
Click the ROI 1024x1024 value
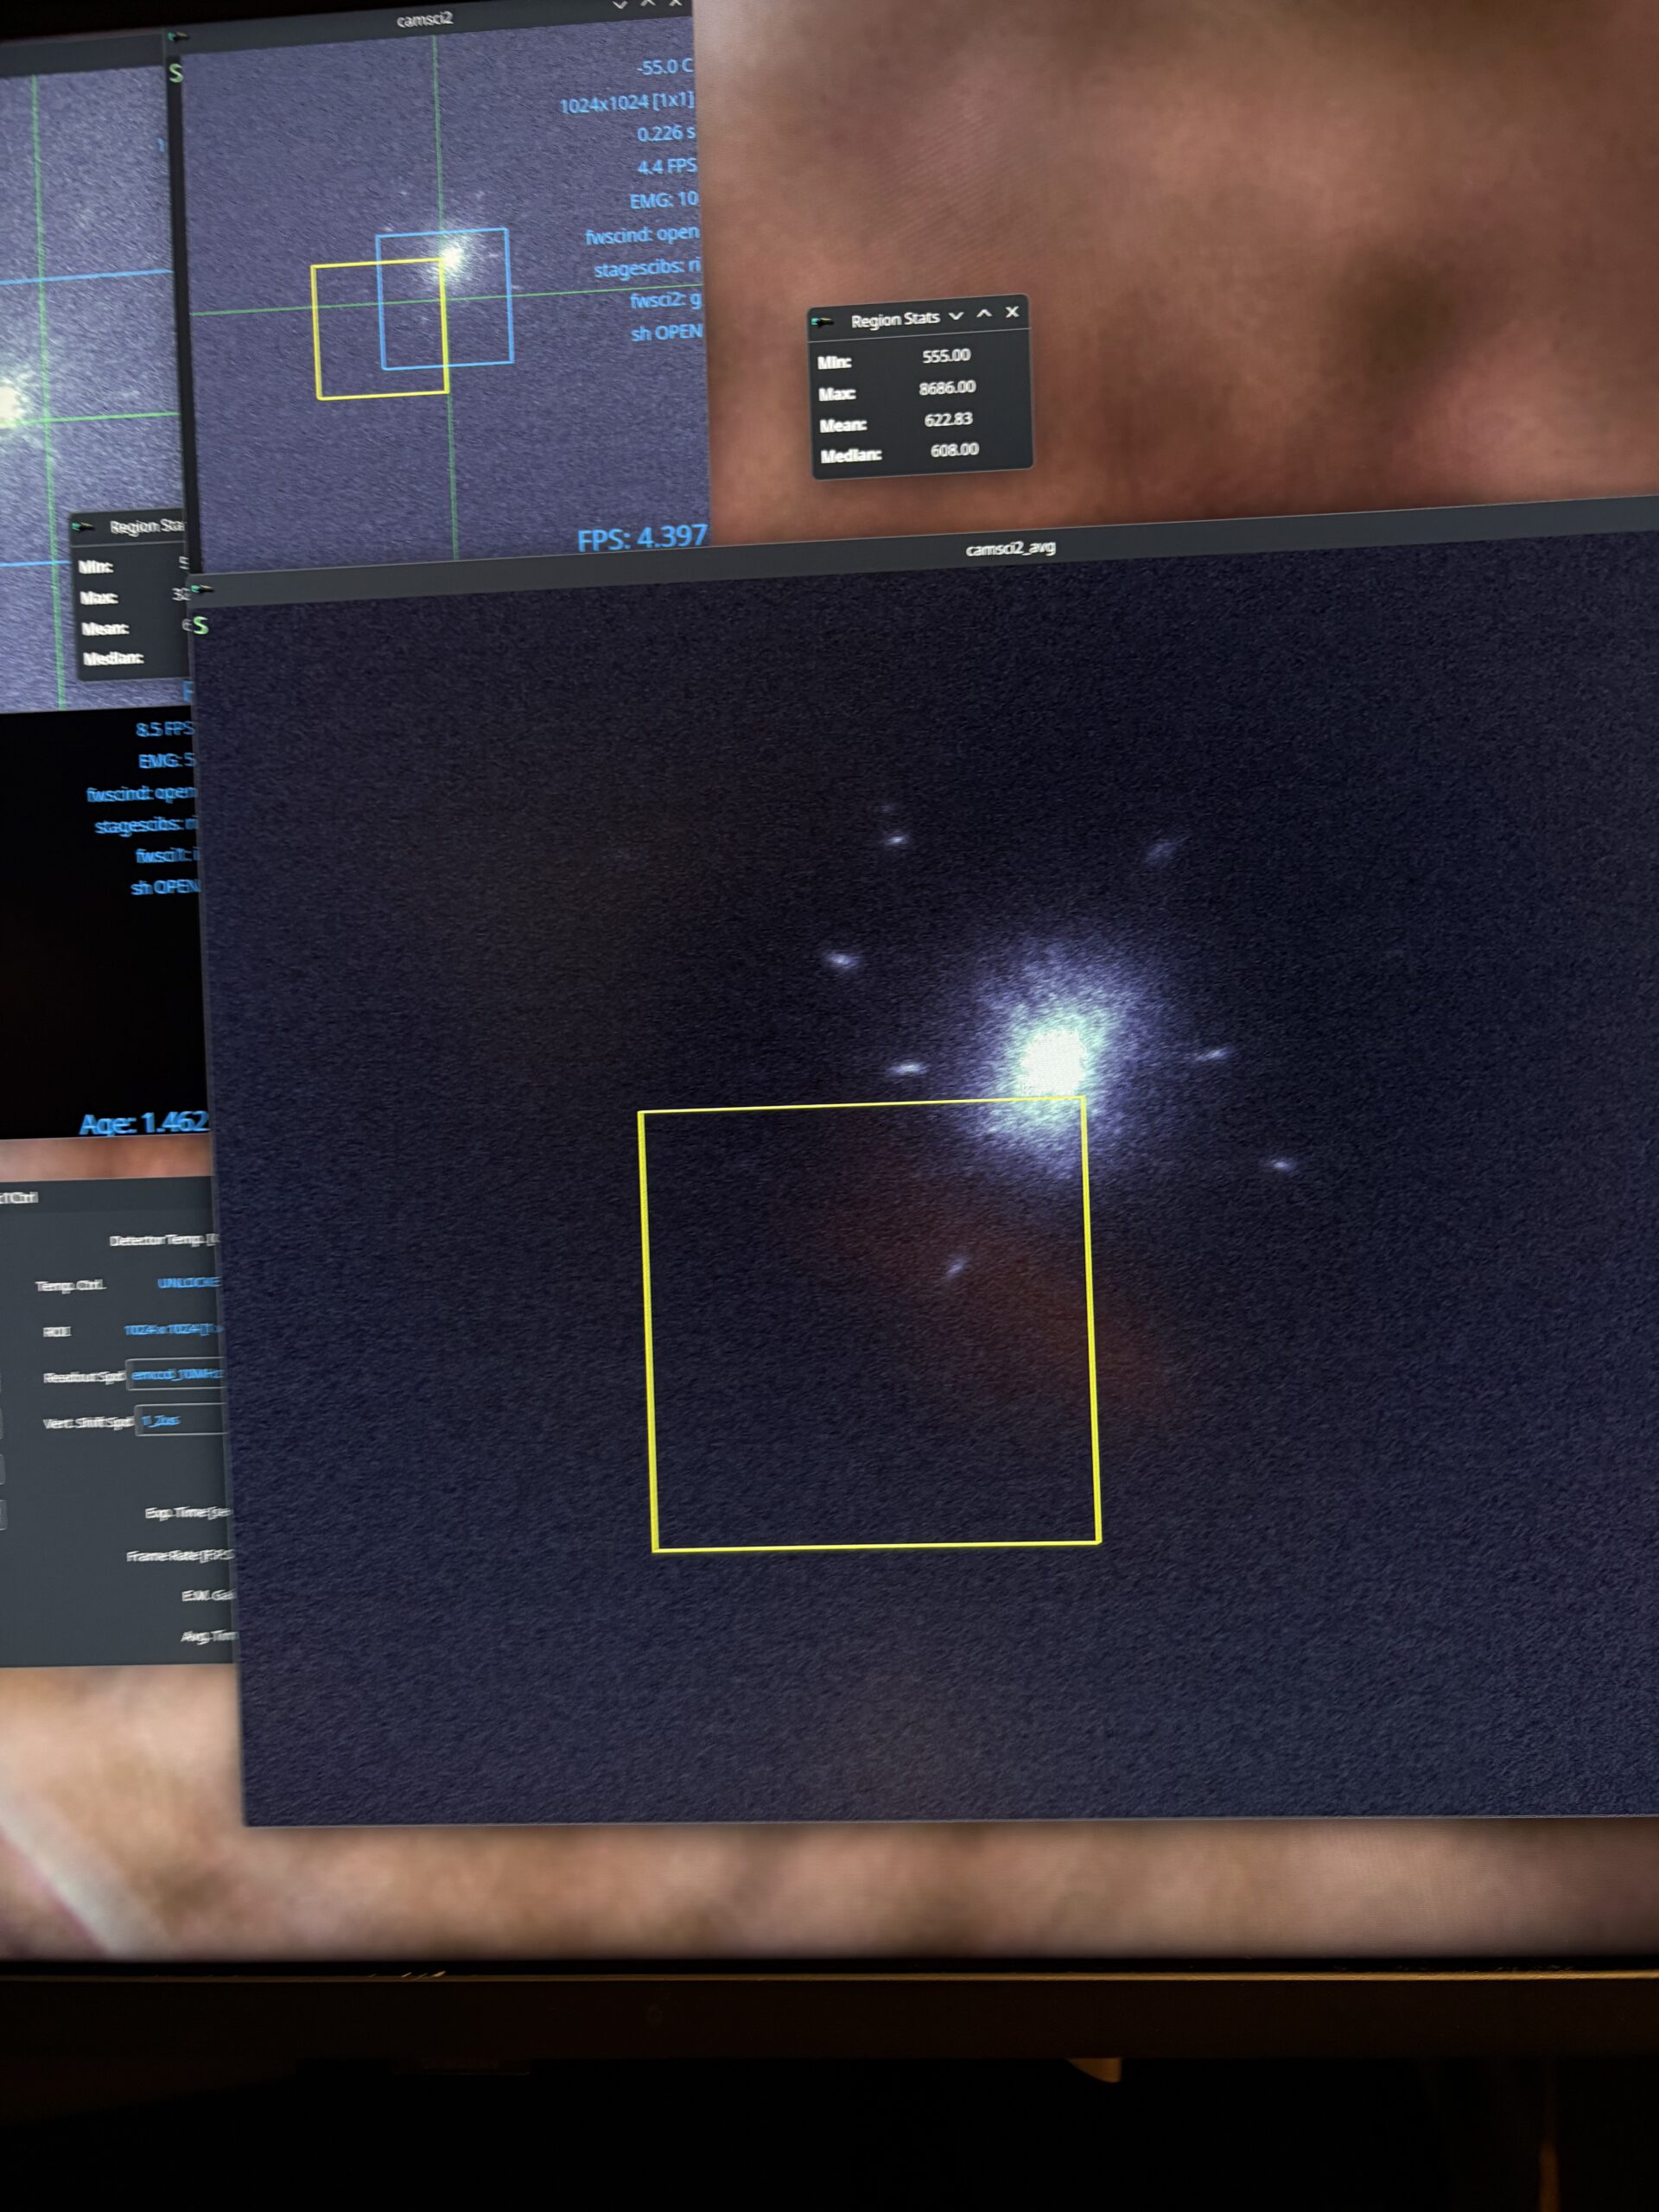(x=172, y=1329)
